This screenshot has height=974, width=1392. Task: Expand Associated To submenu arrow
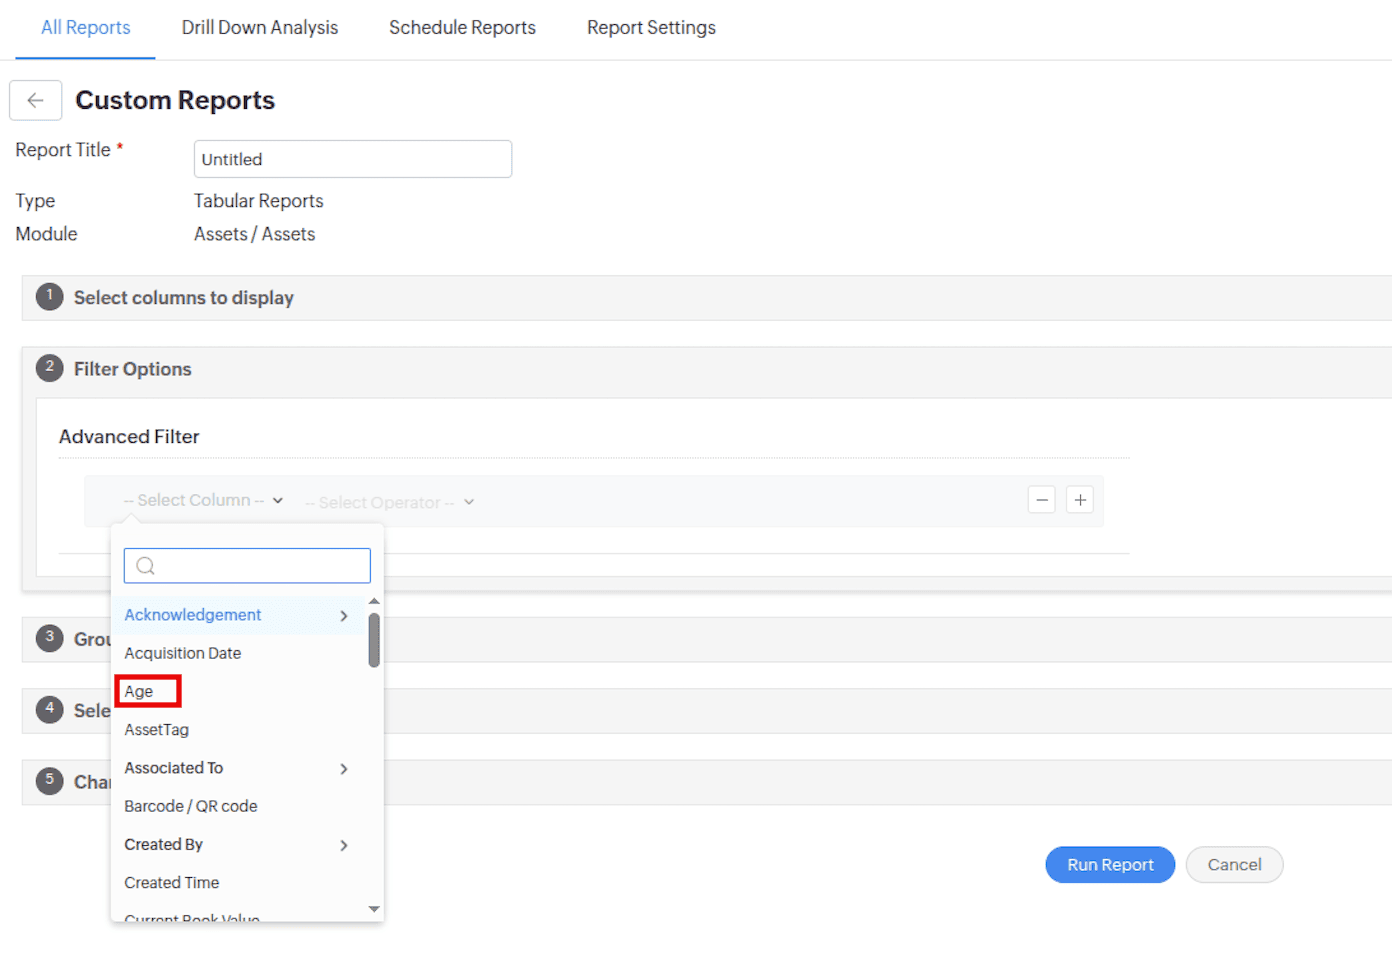[x=344, y=769]
